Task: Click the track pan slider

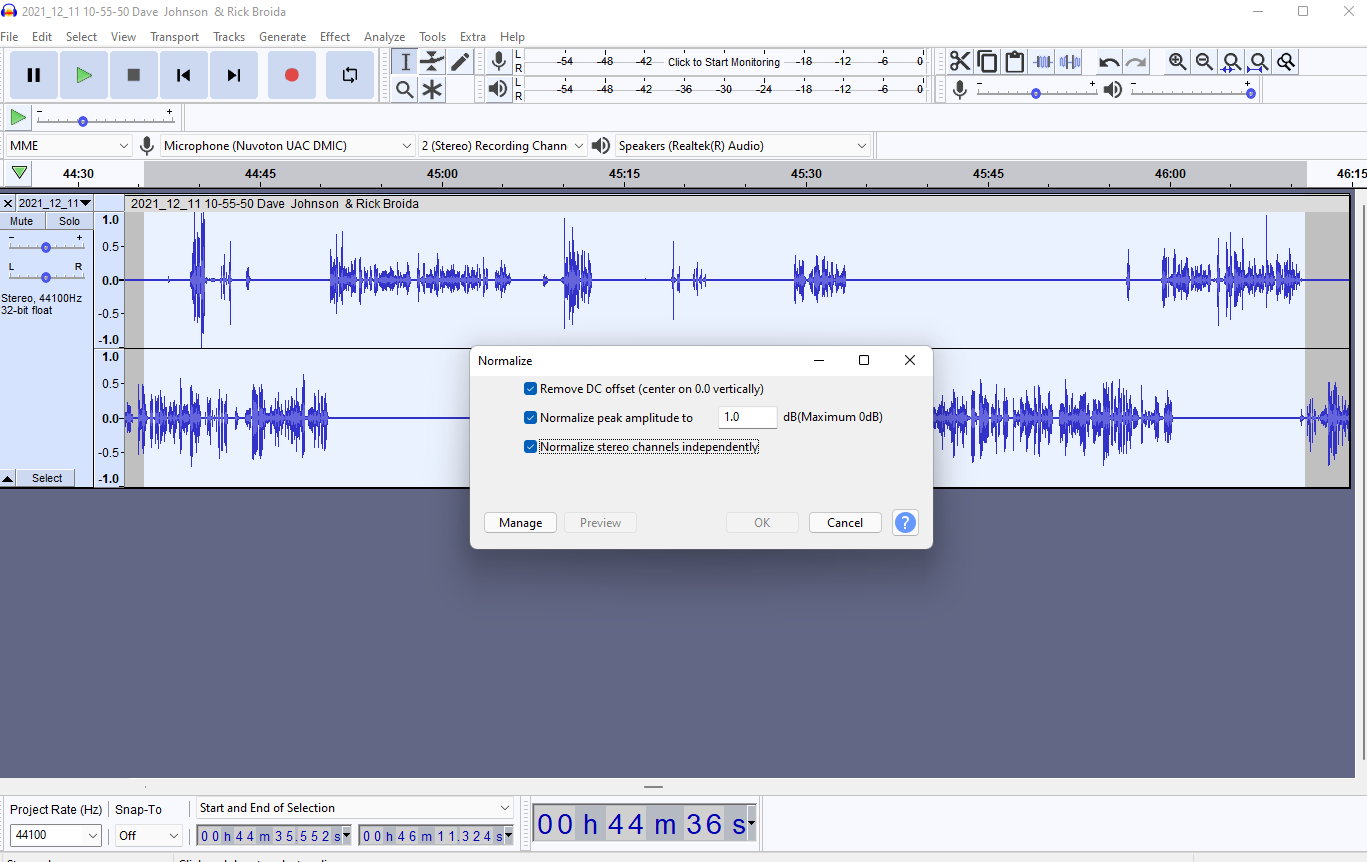Action: [x=45, y=276]
